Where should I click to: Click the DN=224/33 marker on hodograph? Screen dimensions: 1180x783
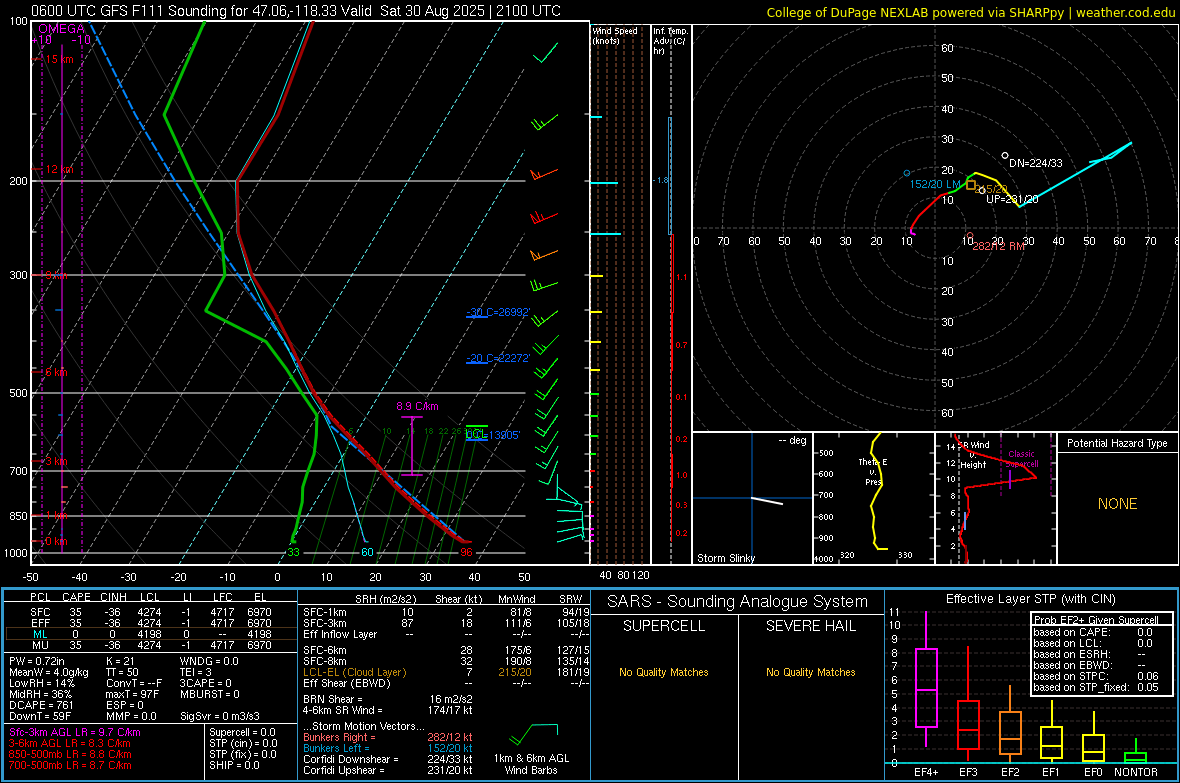click(x=1036, y=163)
